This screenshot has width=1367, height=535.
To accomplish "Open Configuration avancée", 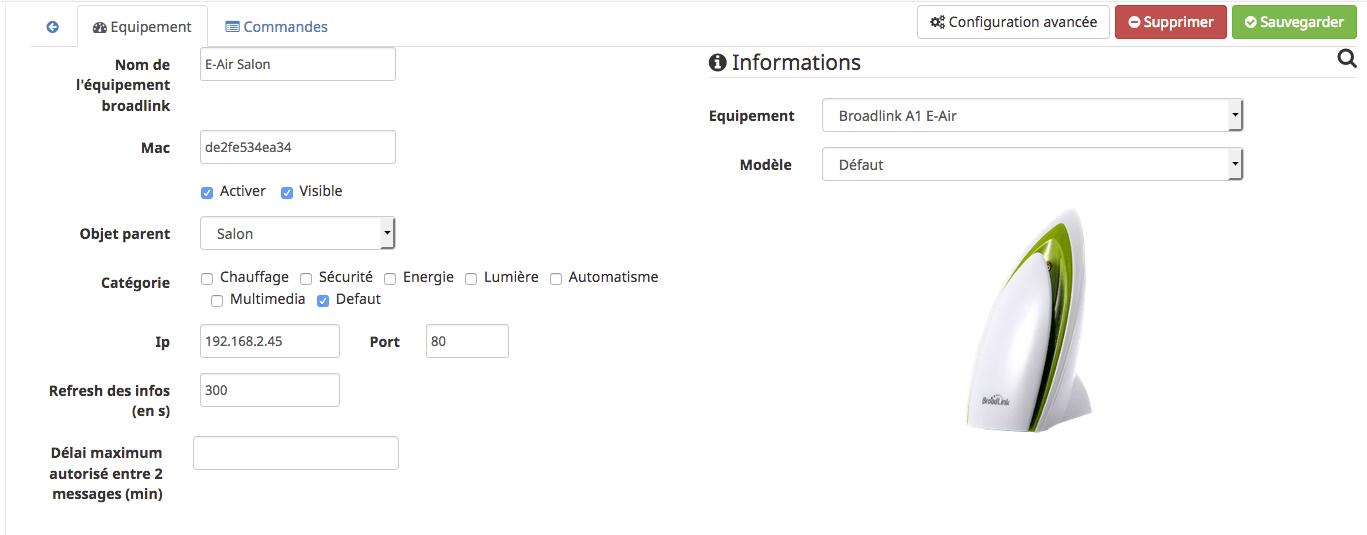I will click(1013, 22).
